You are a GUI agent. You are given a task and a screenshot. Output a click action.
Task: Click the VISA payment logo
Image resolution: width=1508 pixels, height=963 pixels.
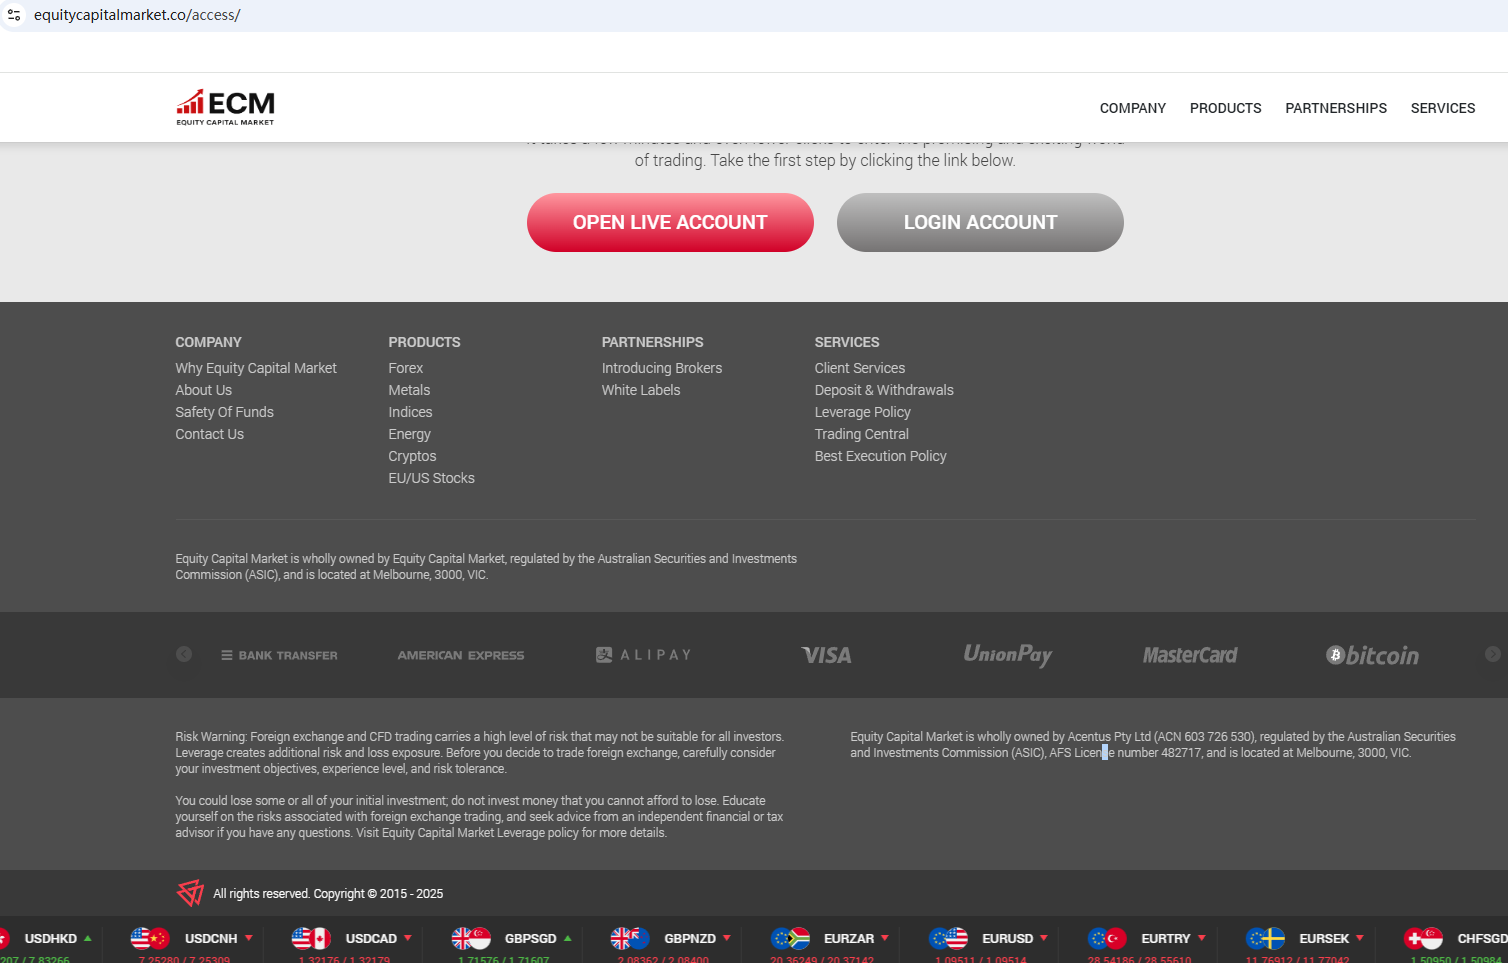click(826, 655)
